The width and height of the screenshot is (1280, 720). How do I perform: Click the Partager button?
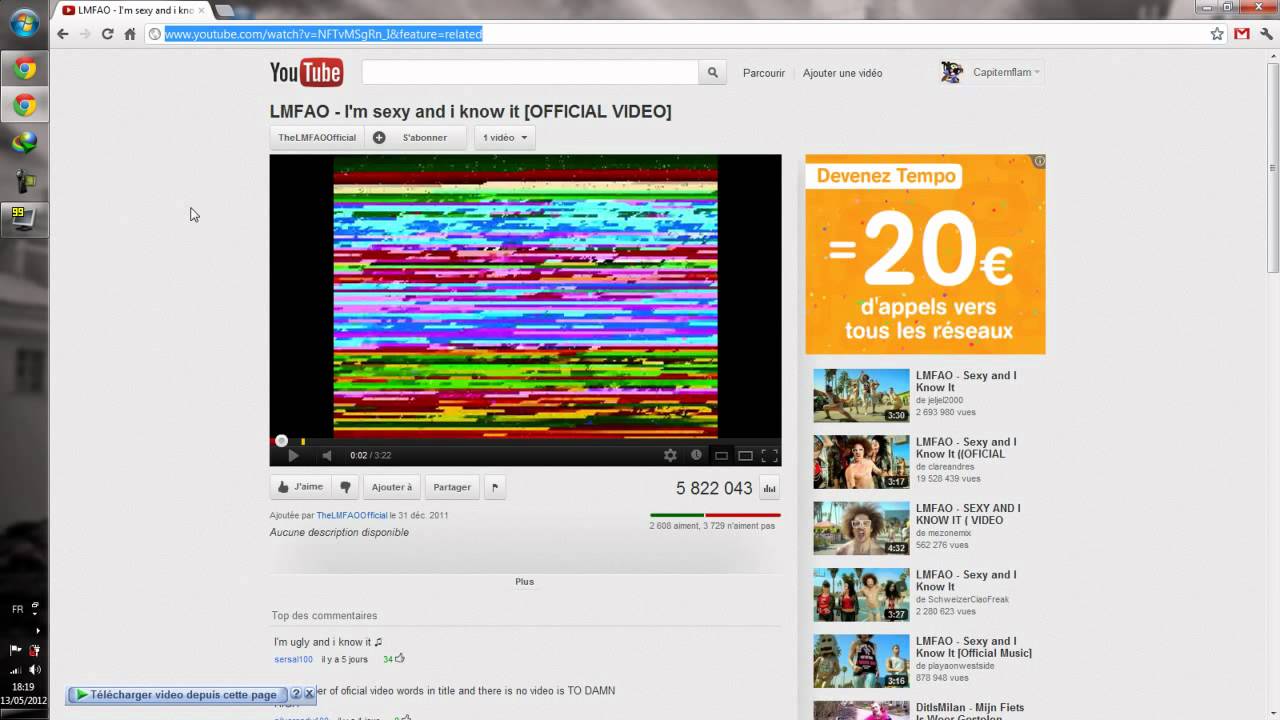click(x=452, y=487)
